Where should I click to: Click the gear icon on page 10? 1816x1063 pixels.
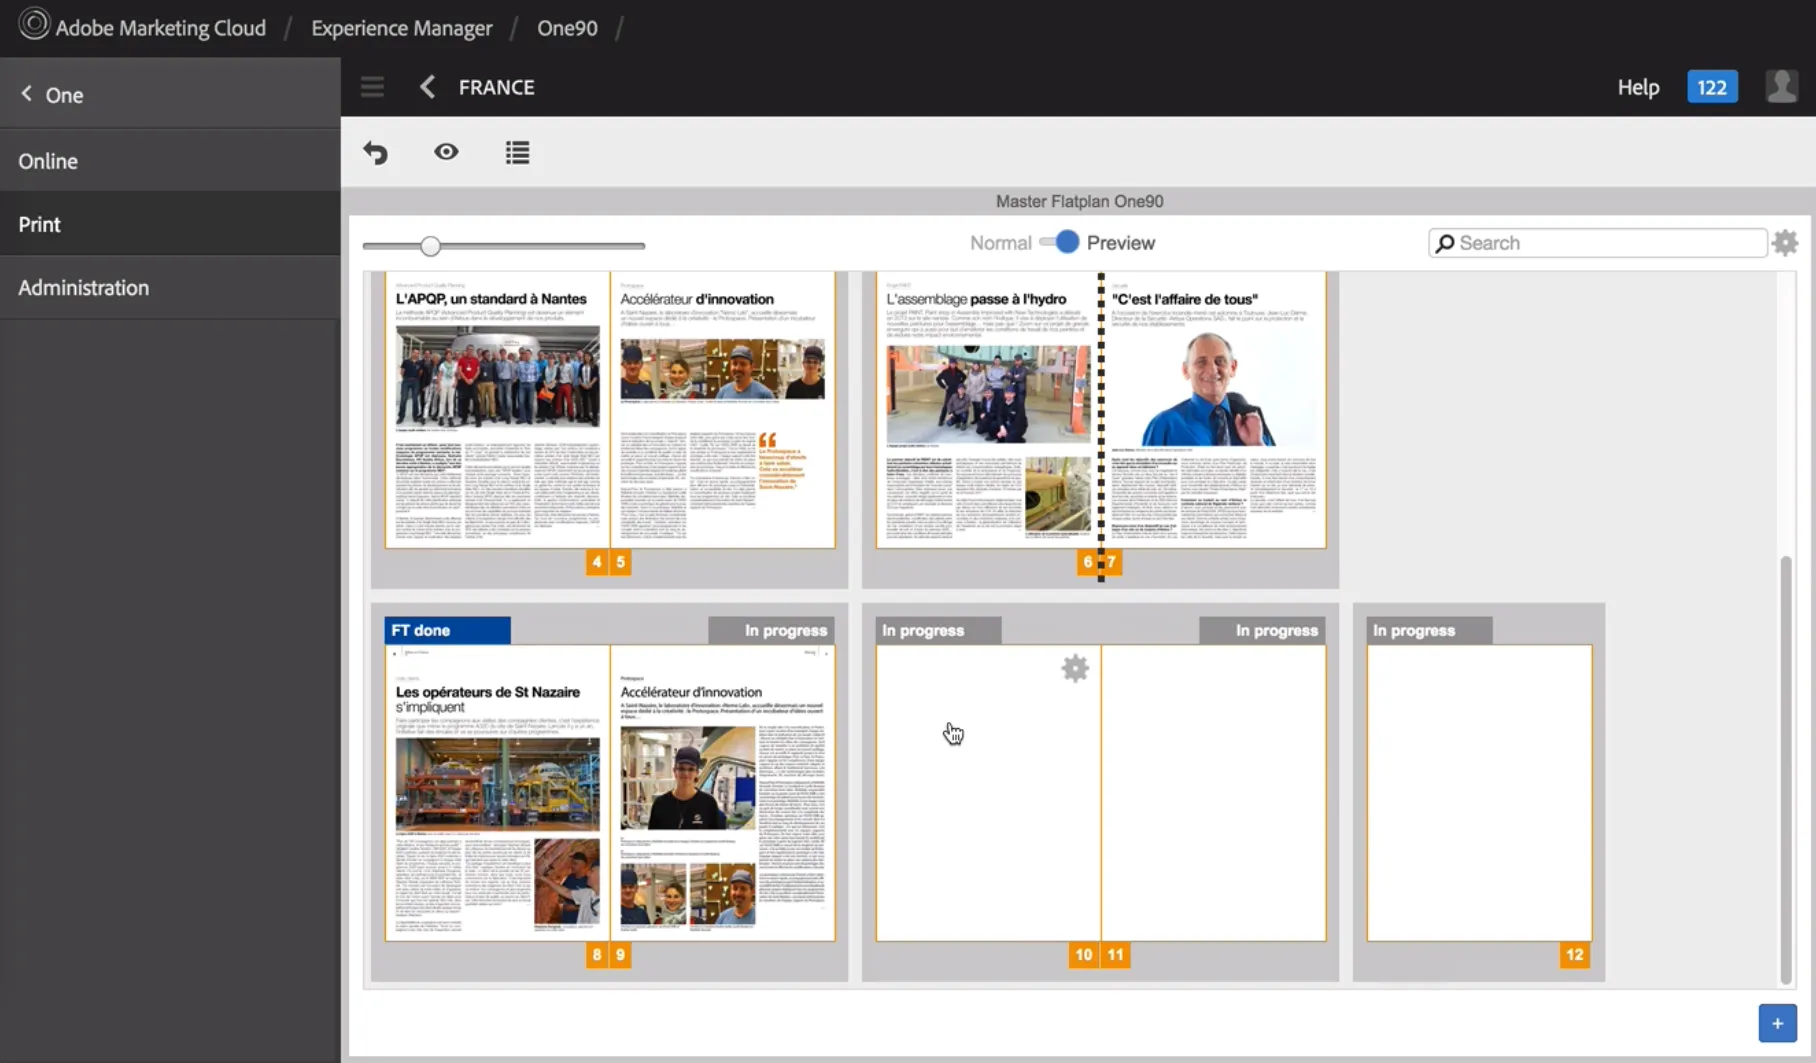(x=1075, y=669)
